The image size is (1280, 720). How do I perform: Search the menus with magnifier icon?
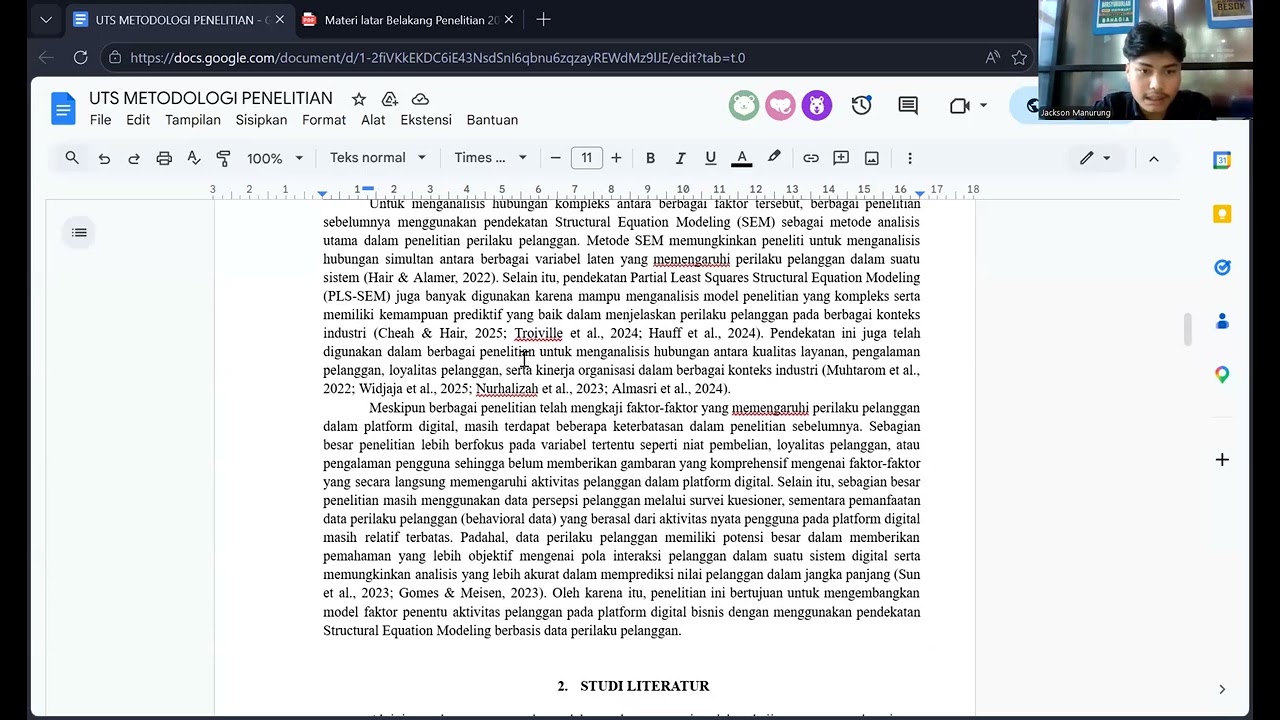pyautogui.click(x=72, y=158)
